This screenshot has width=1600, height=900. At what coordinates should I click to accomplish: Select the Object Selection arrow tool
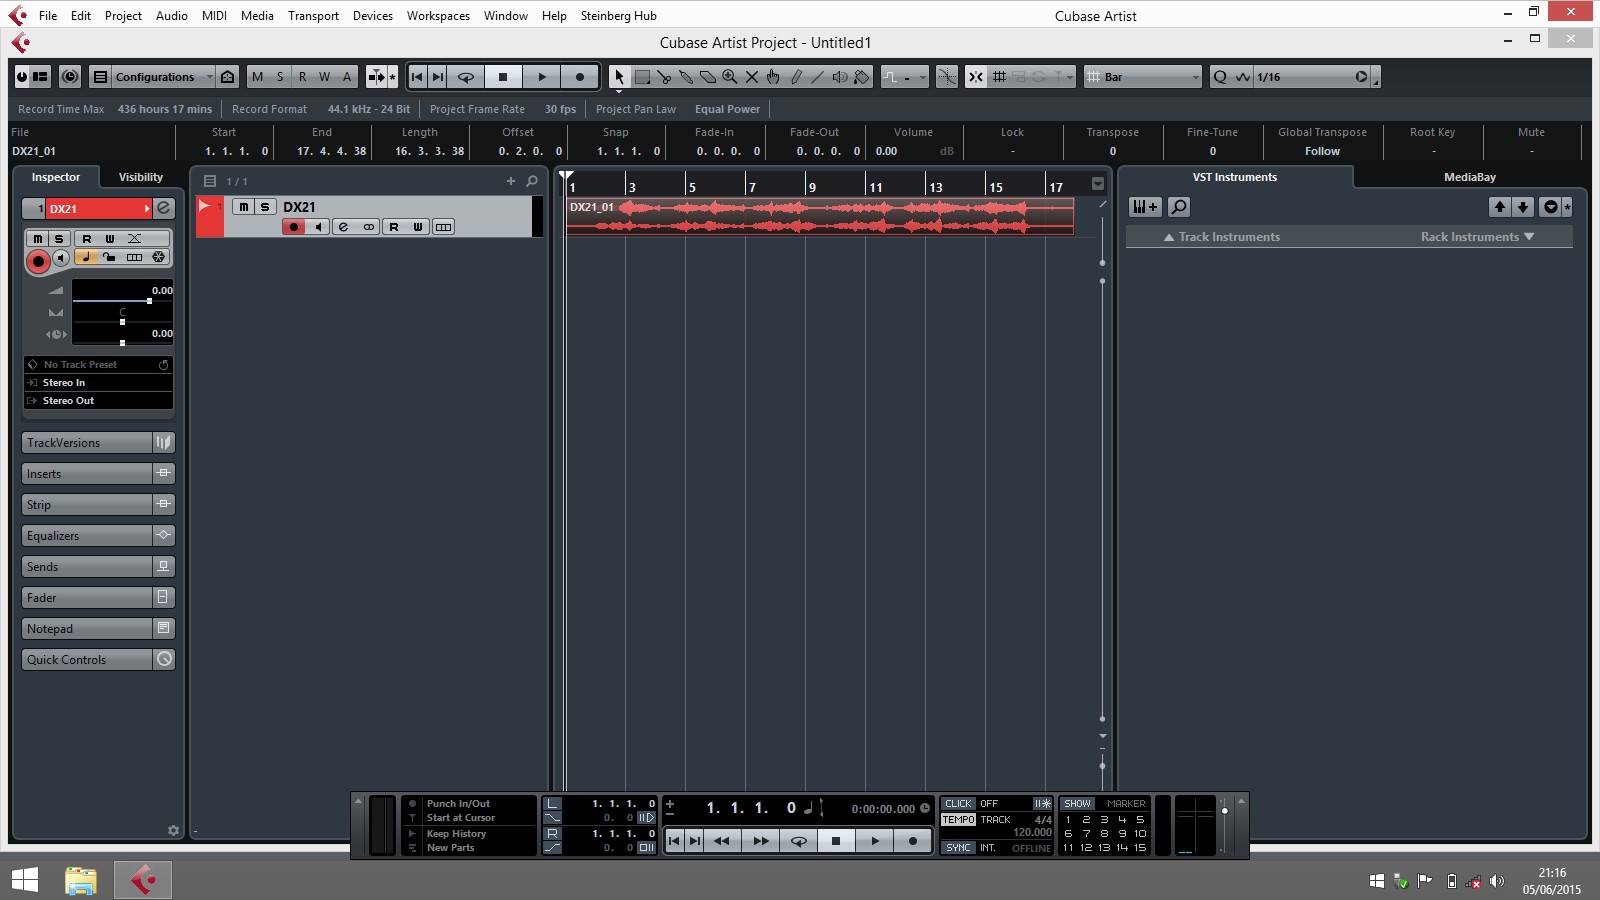pyautogui.click(x=619, y=77)
